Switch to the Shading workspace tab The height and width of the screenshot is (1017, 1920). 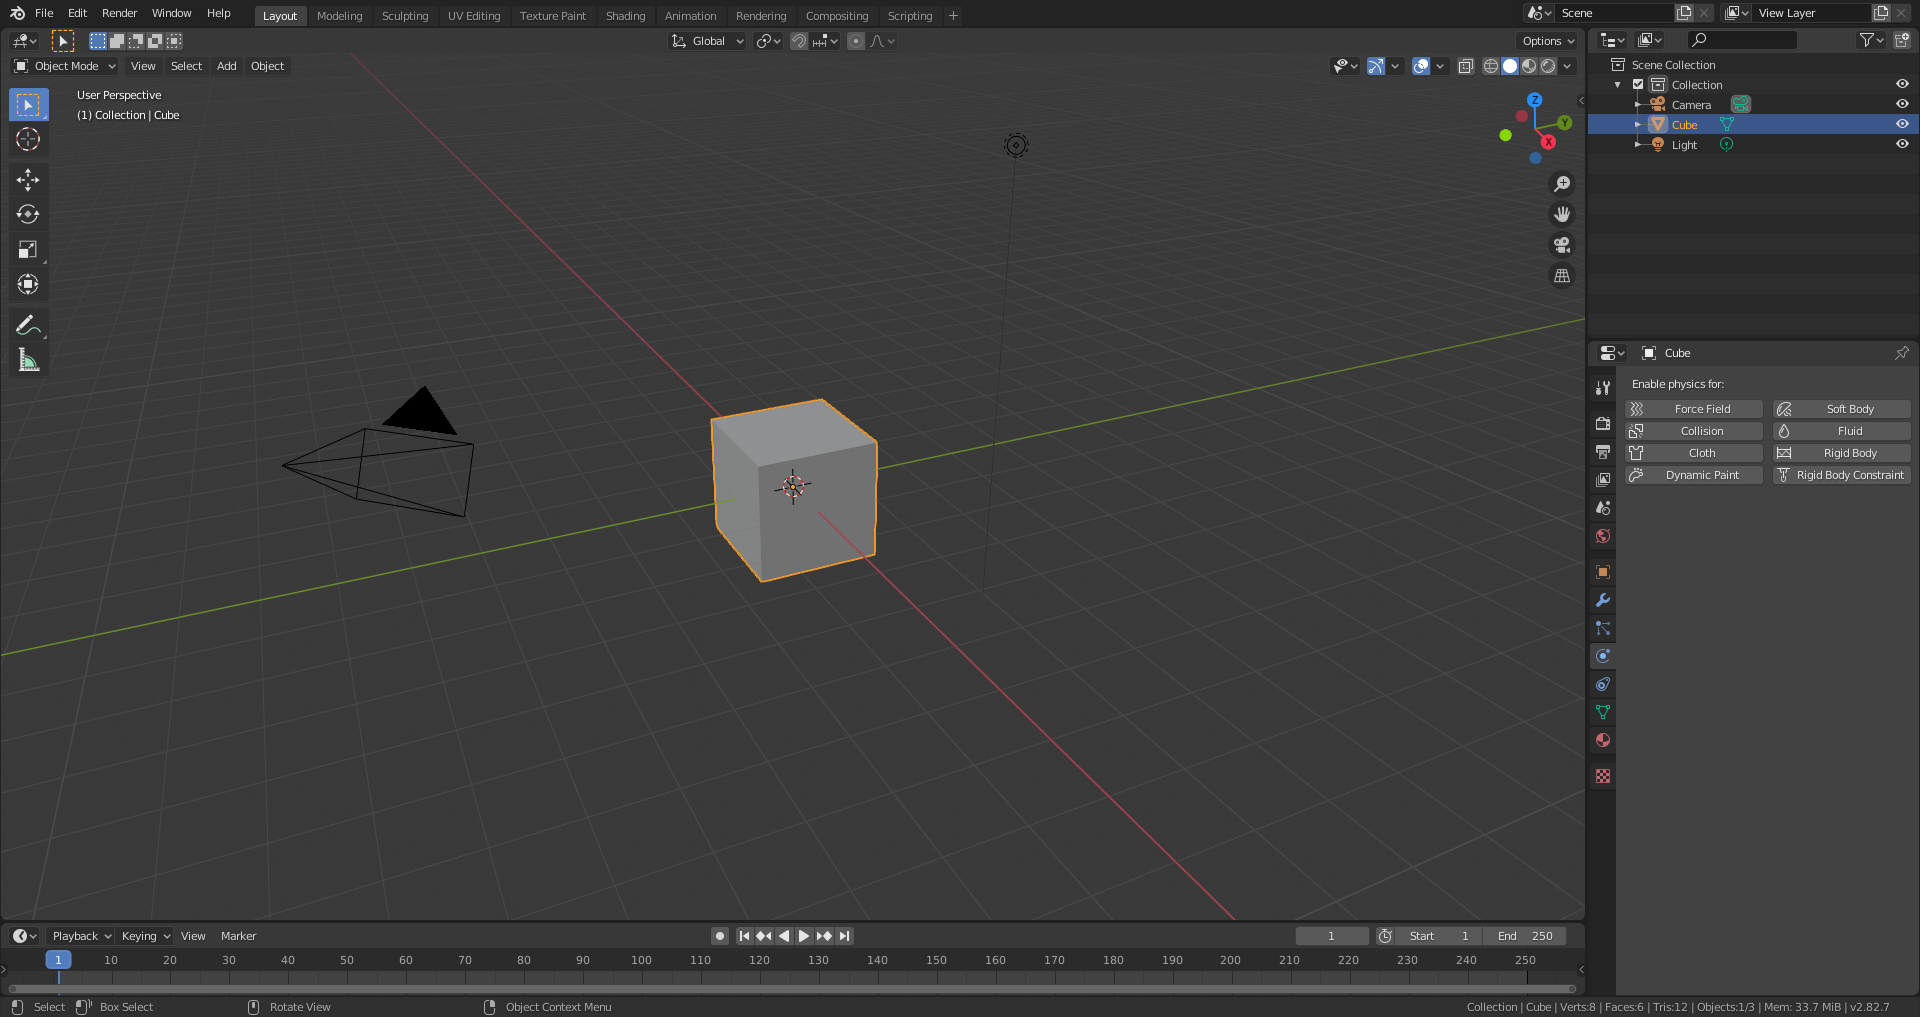tap(625, 16)
